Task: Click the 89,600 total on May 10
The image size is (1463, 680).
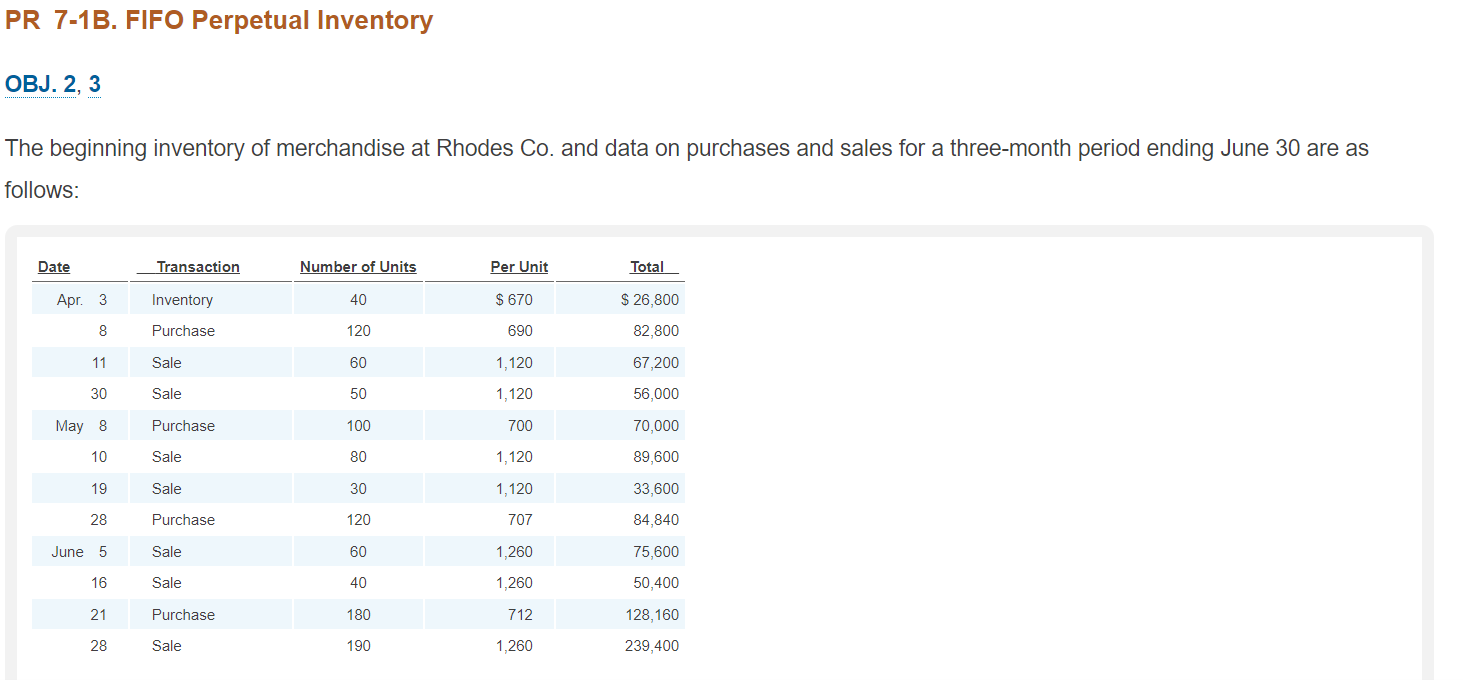Action: (656, 456)
